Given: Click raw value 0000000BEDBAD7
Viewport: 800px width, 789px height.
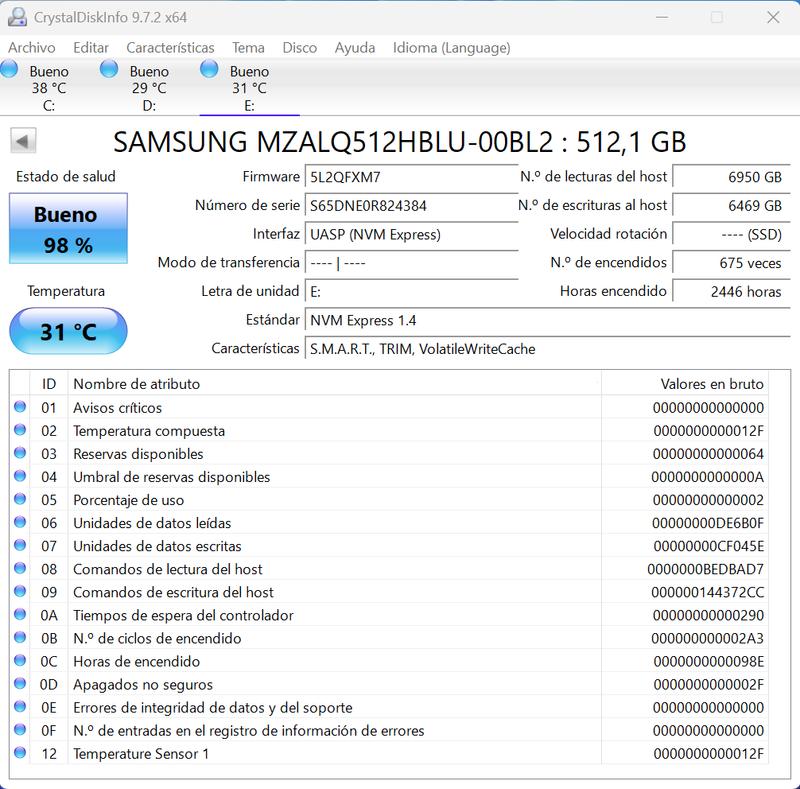Looking at the screenshot, I should [706, 569].
